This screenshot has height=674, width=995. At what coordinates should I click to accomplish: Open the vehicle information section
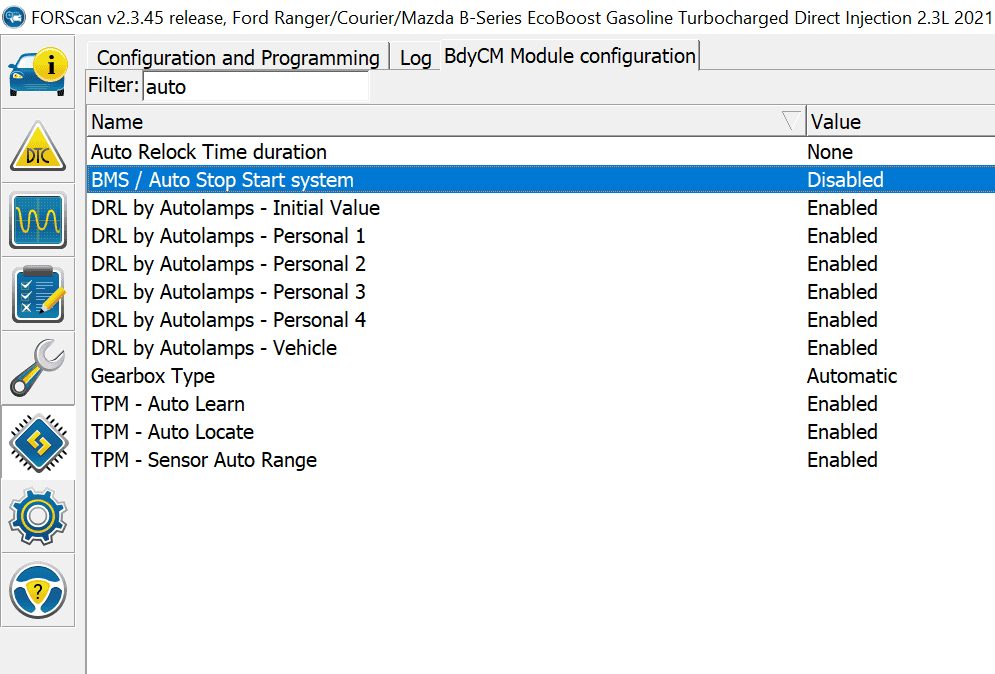coord(38,73)
